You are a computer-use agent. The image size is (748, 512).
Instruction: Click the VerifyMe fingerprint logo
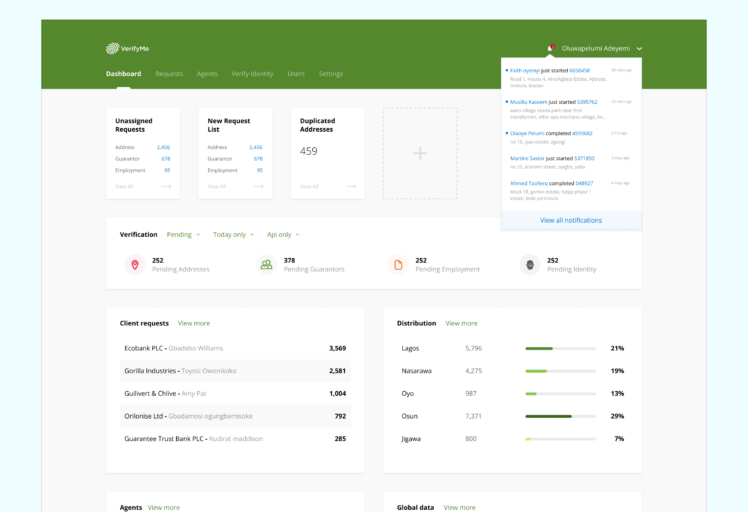112,48
